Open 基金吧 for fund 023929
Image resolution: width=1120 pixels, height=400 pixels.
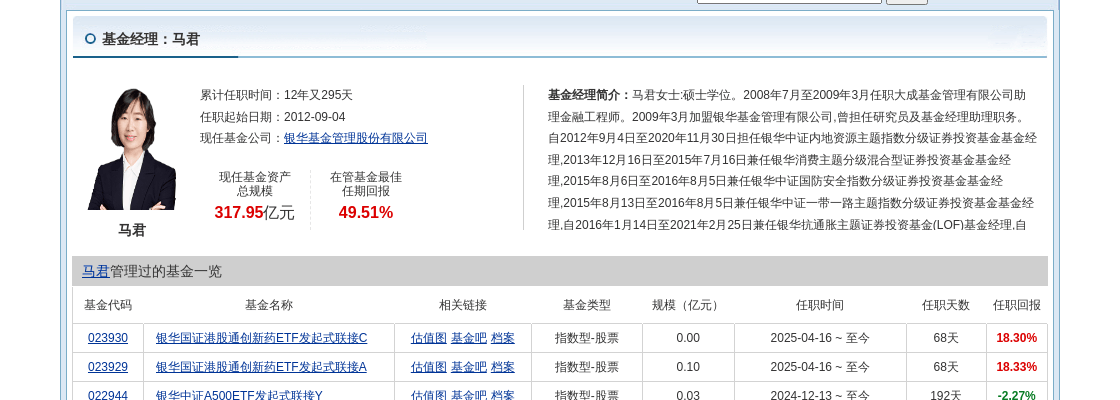click(x=469, y=367)
